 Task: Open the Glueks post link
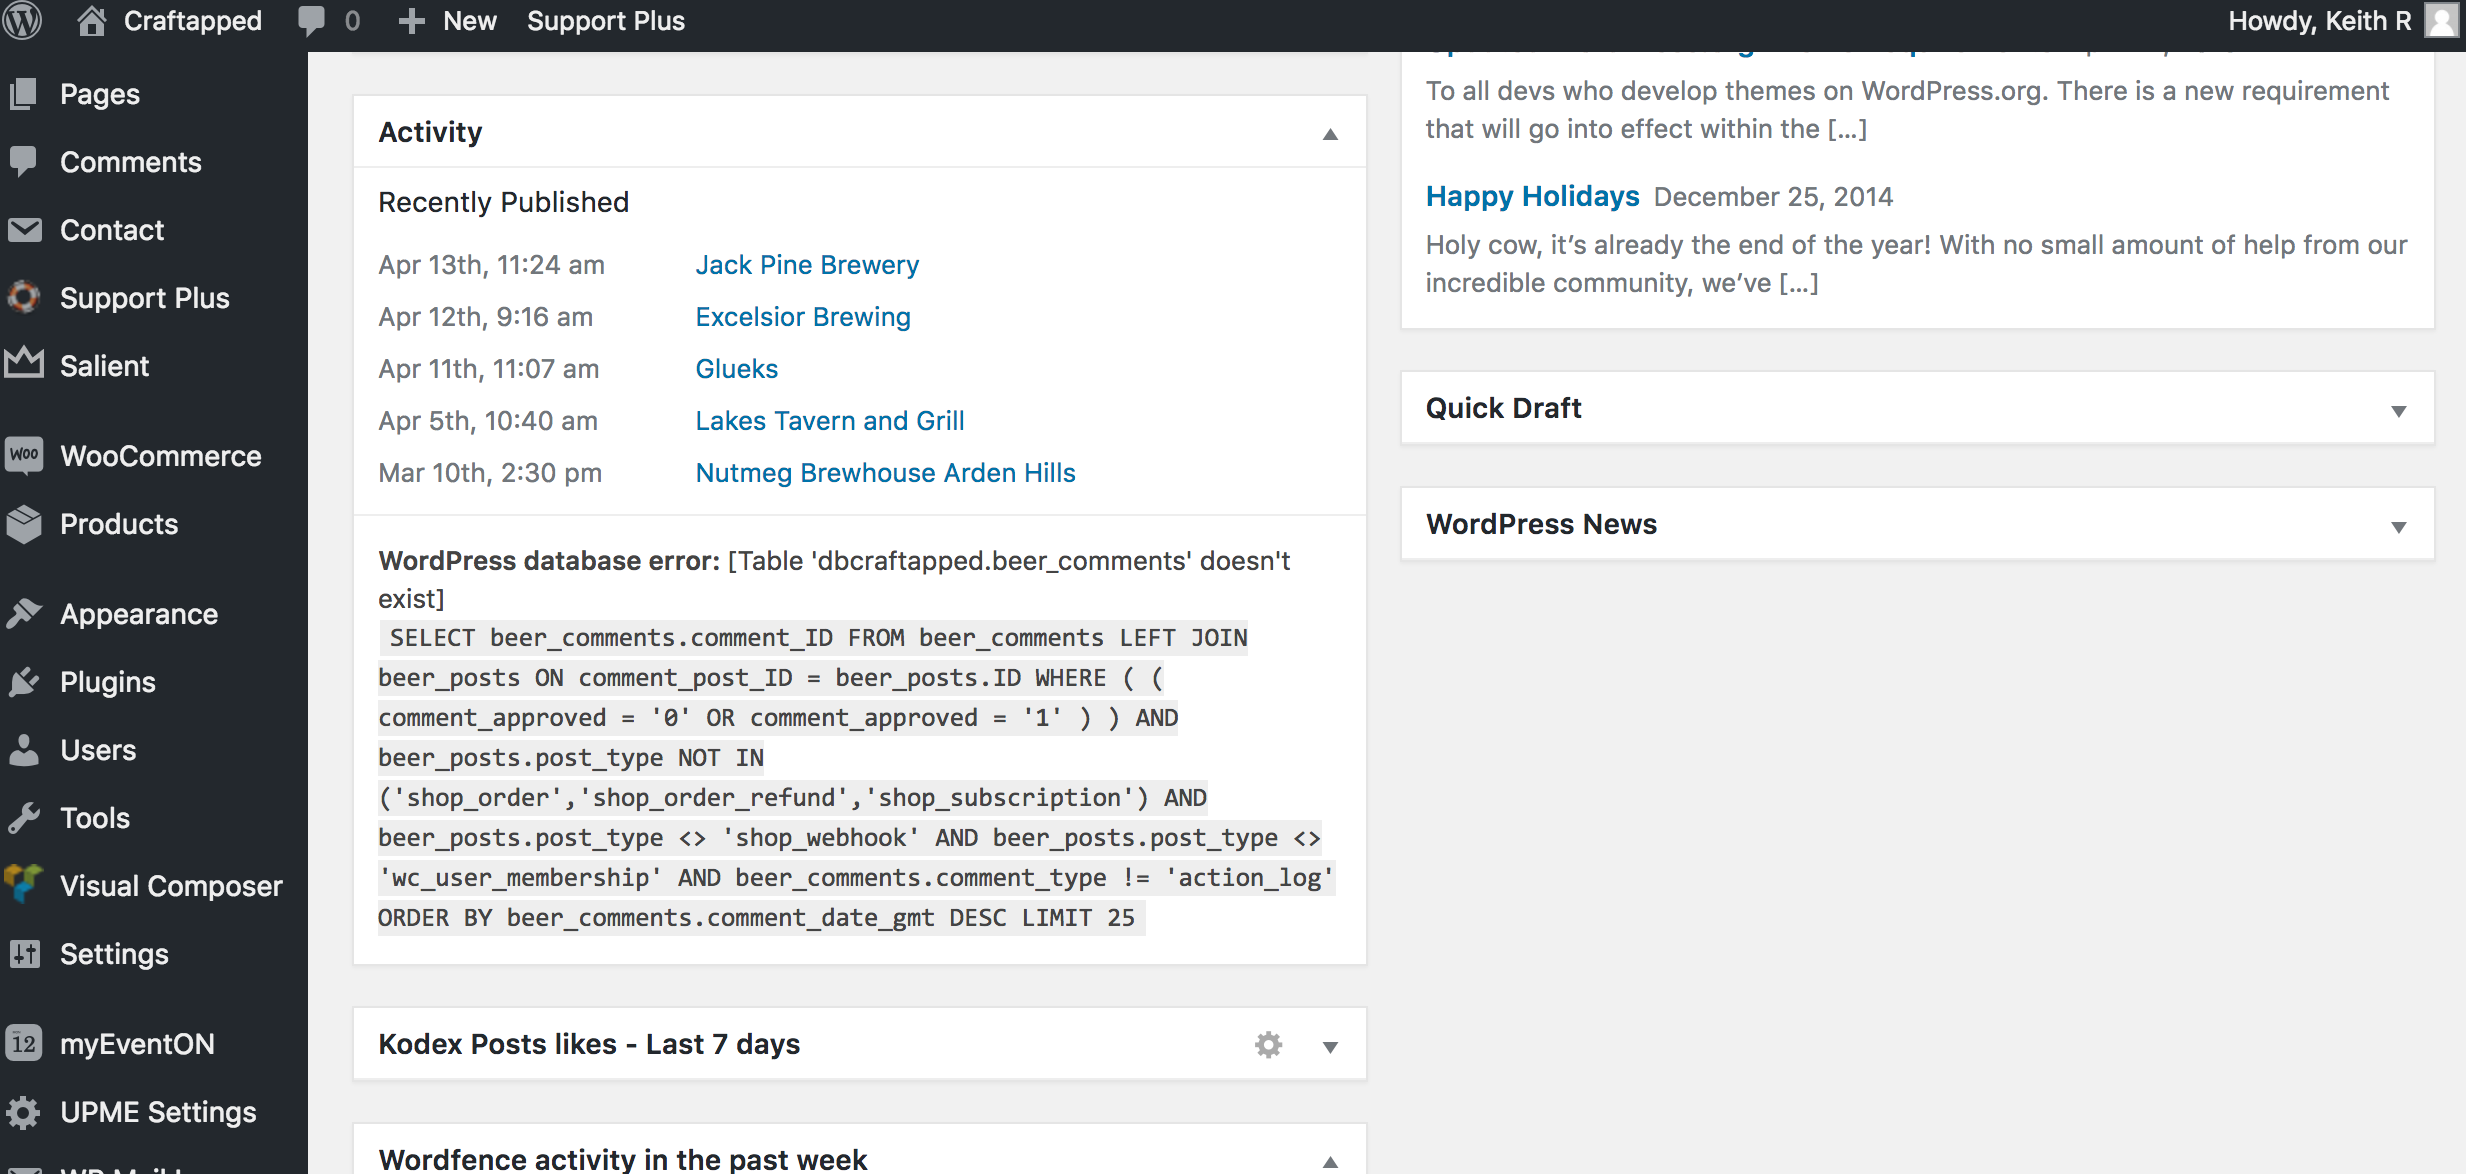[736, 369]
